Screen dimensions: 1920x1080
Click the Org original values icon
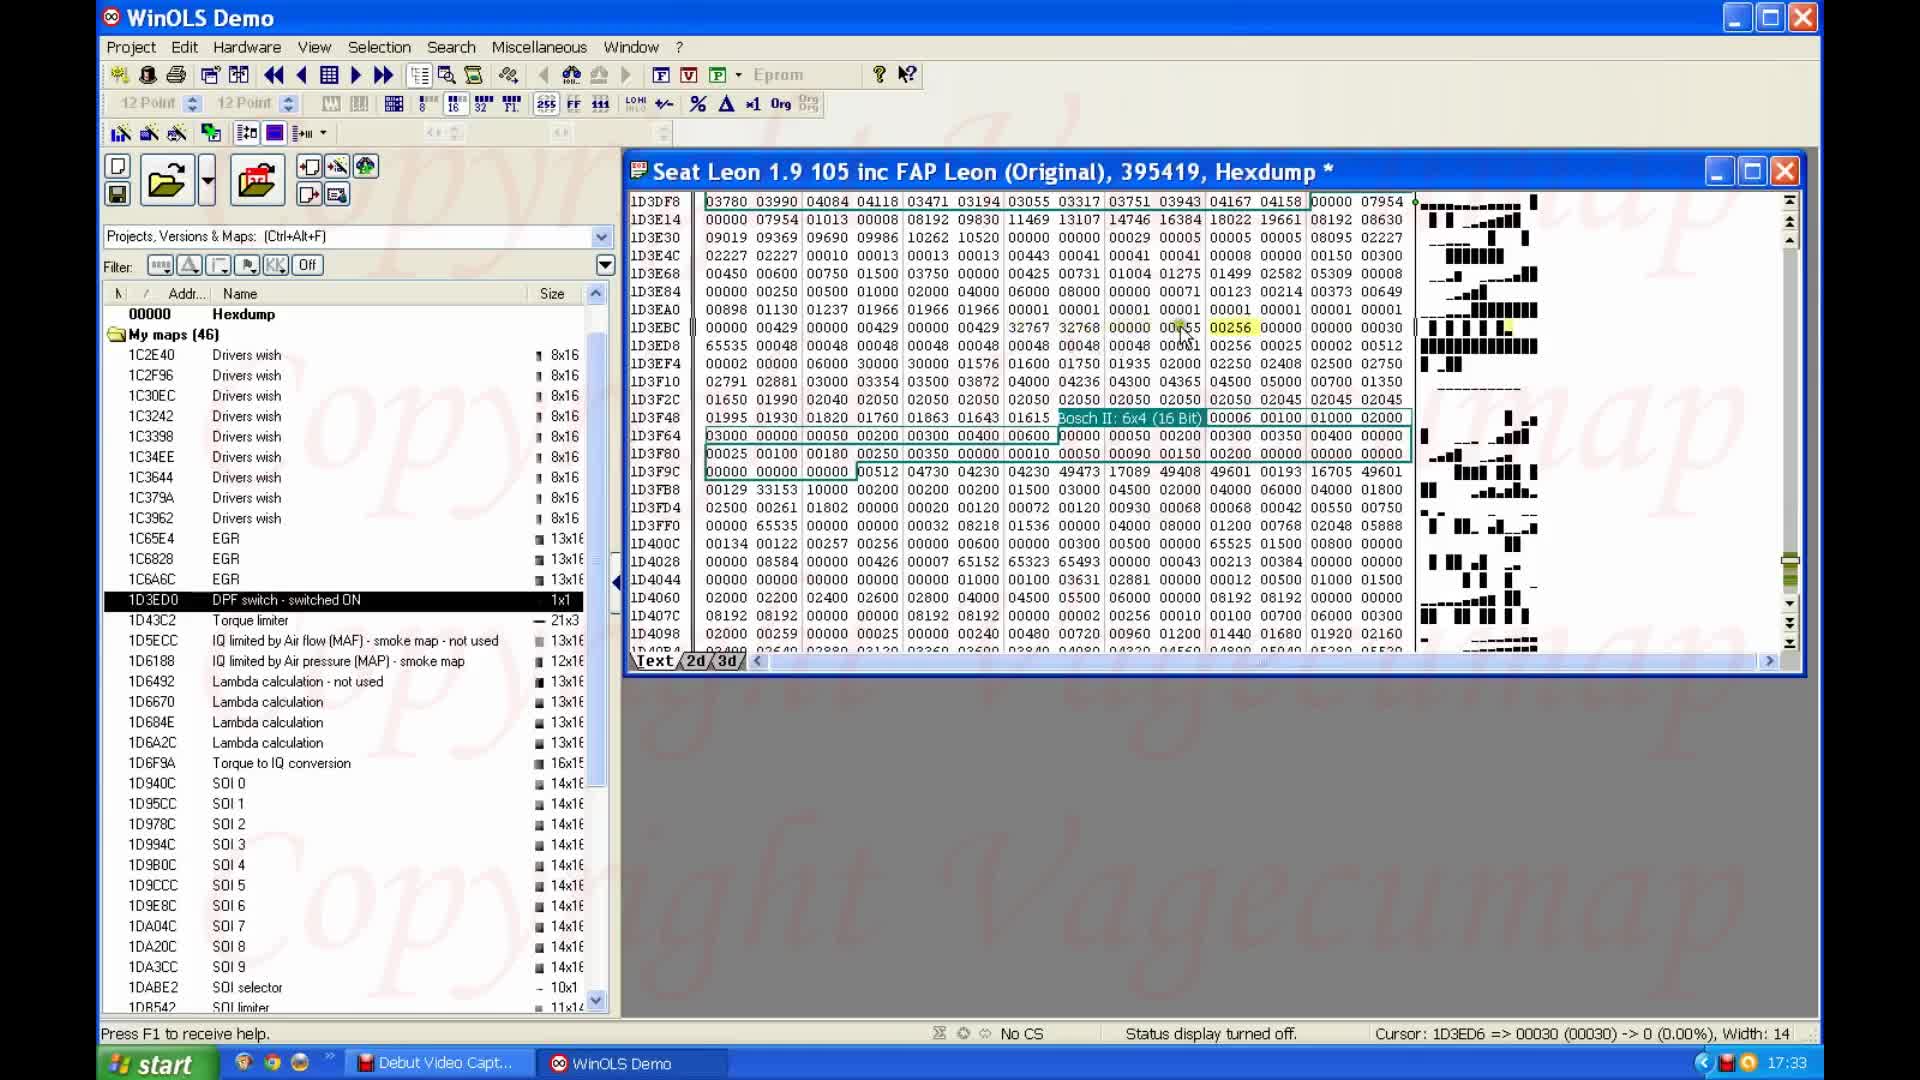point(780,104)
